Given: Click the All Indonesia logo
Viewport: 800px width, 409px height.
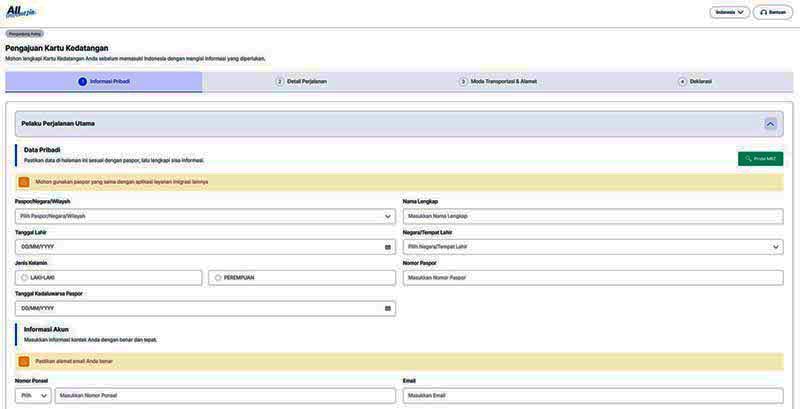Looking at the screenshot, I should pos(20,12).
